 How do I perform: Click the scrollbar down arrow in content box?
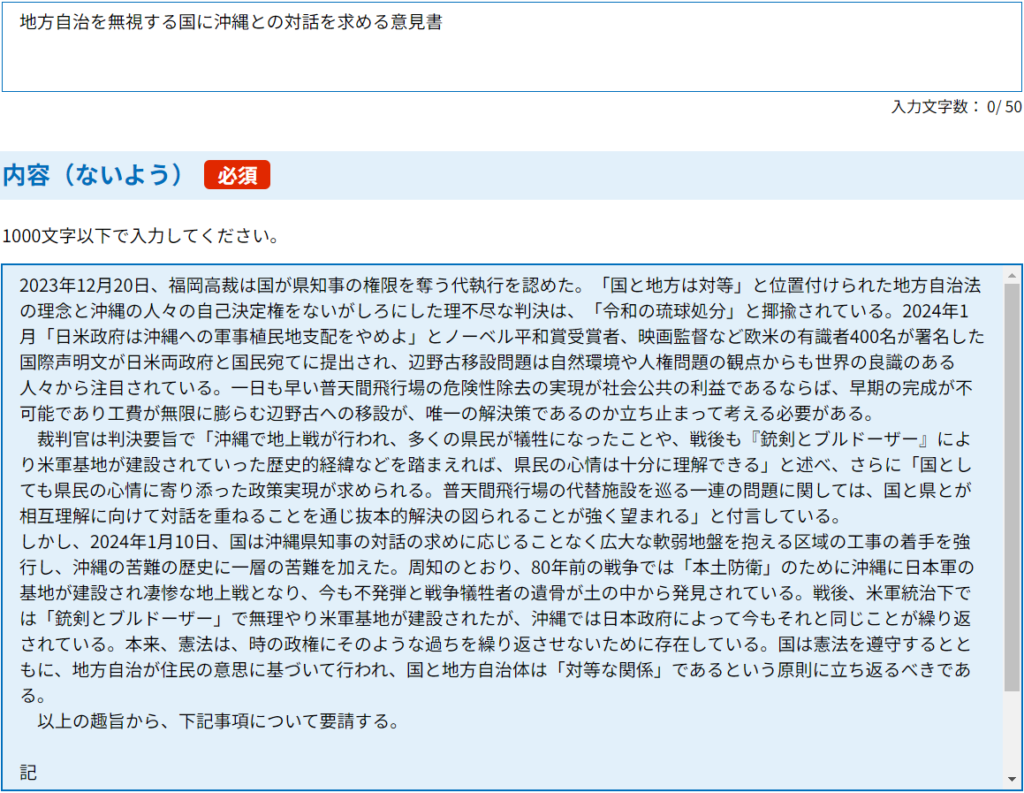(1012, 779)
